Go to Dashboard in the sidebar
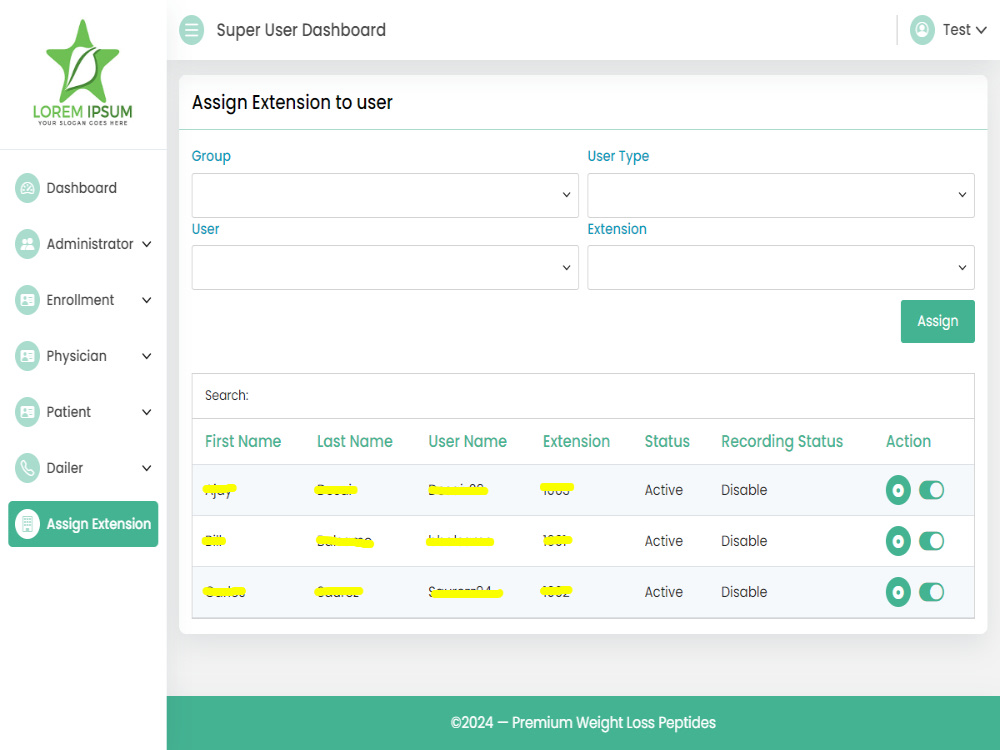 point(82,188)
